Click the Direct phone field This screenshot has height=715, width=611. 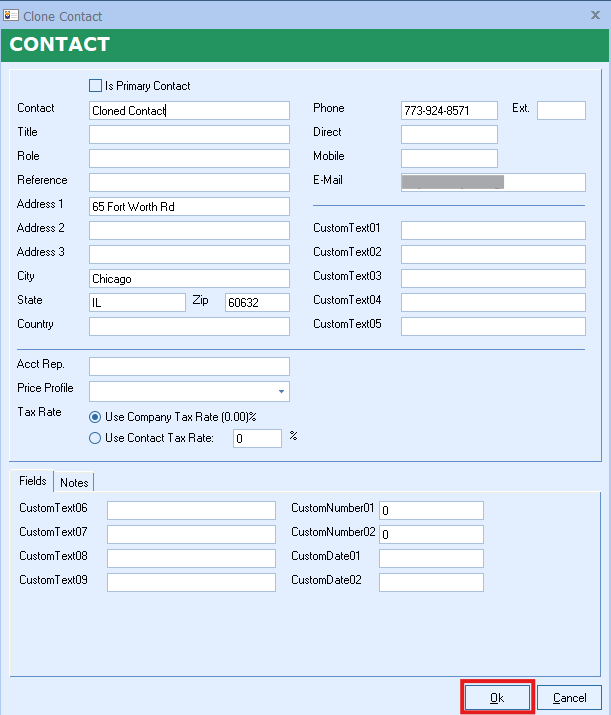click(449, 135)
